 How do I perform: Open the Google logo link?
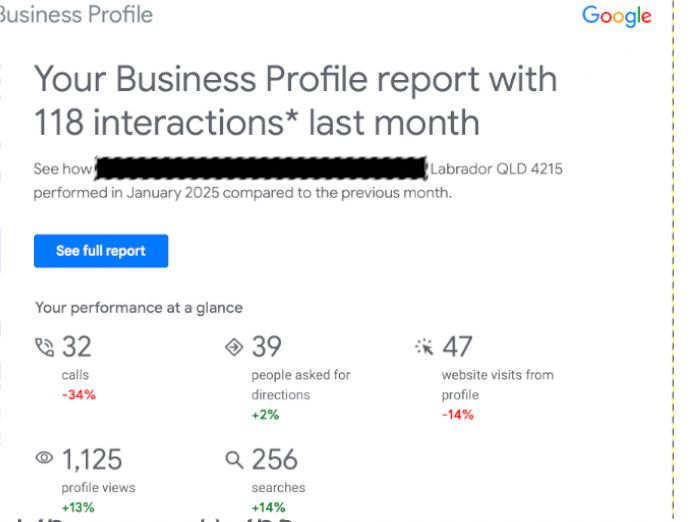pos(617,16)
